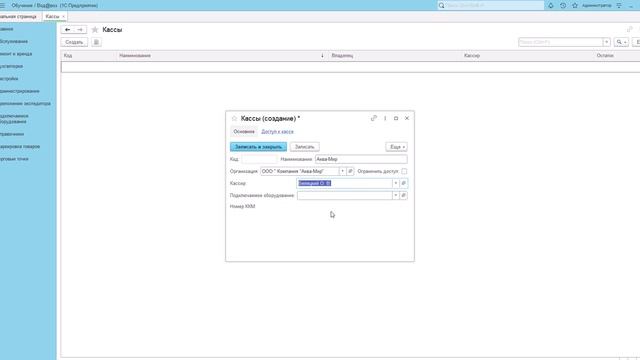
Task: Click Записать button
Action: point(304,147)
